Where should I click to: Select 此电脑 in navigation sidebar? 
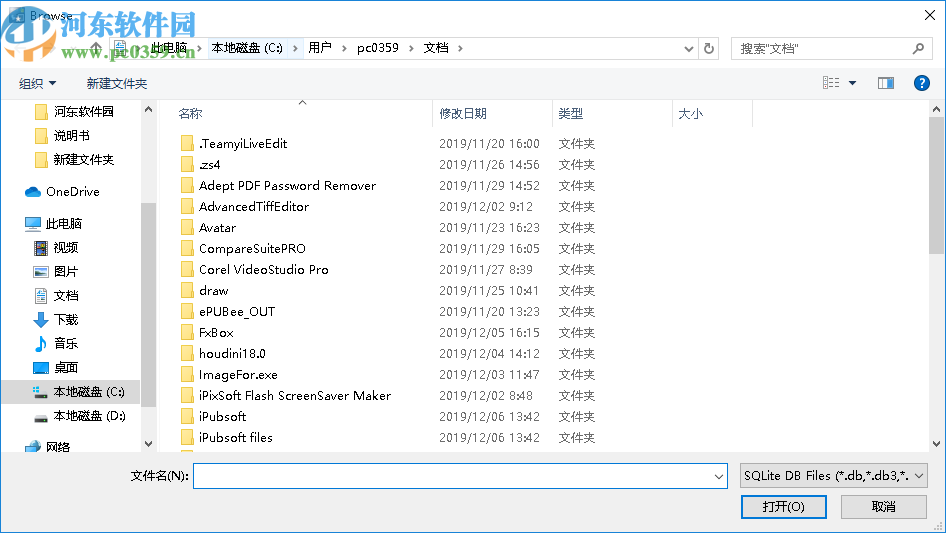click(x=53, y=224)
